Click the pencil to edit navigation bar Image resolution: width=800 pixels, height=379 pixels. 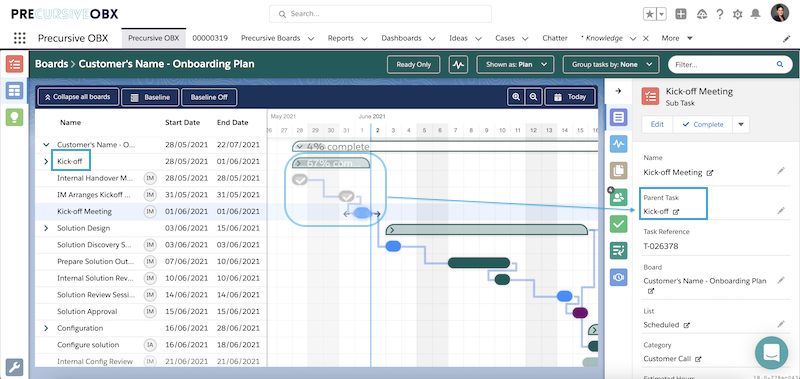pos(786,38)
